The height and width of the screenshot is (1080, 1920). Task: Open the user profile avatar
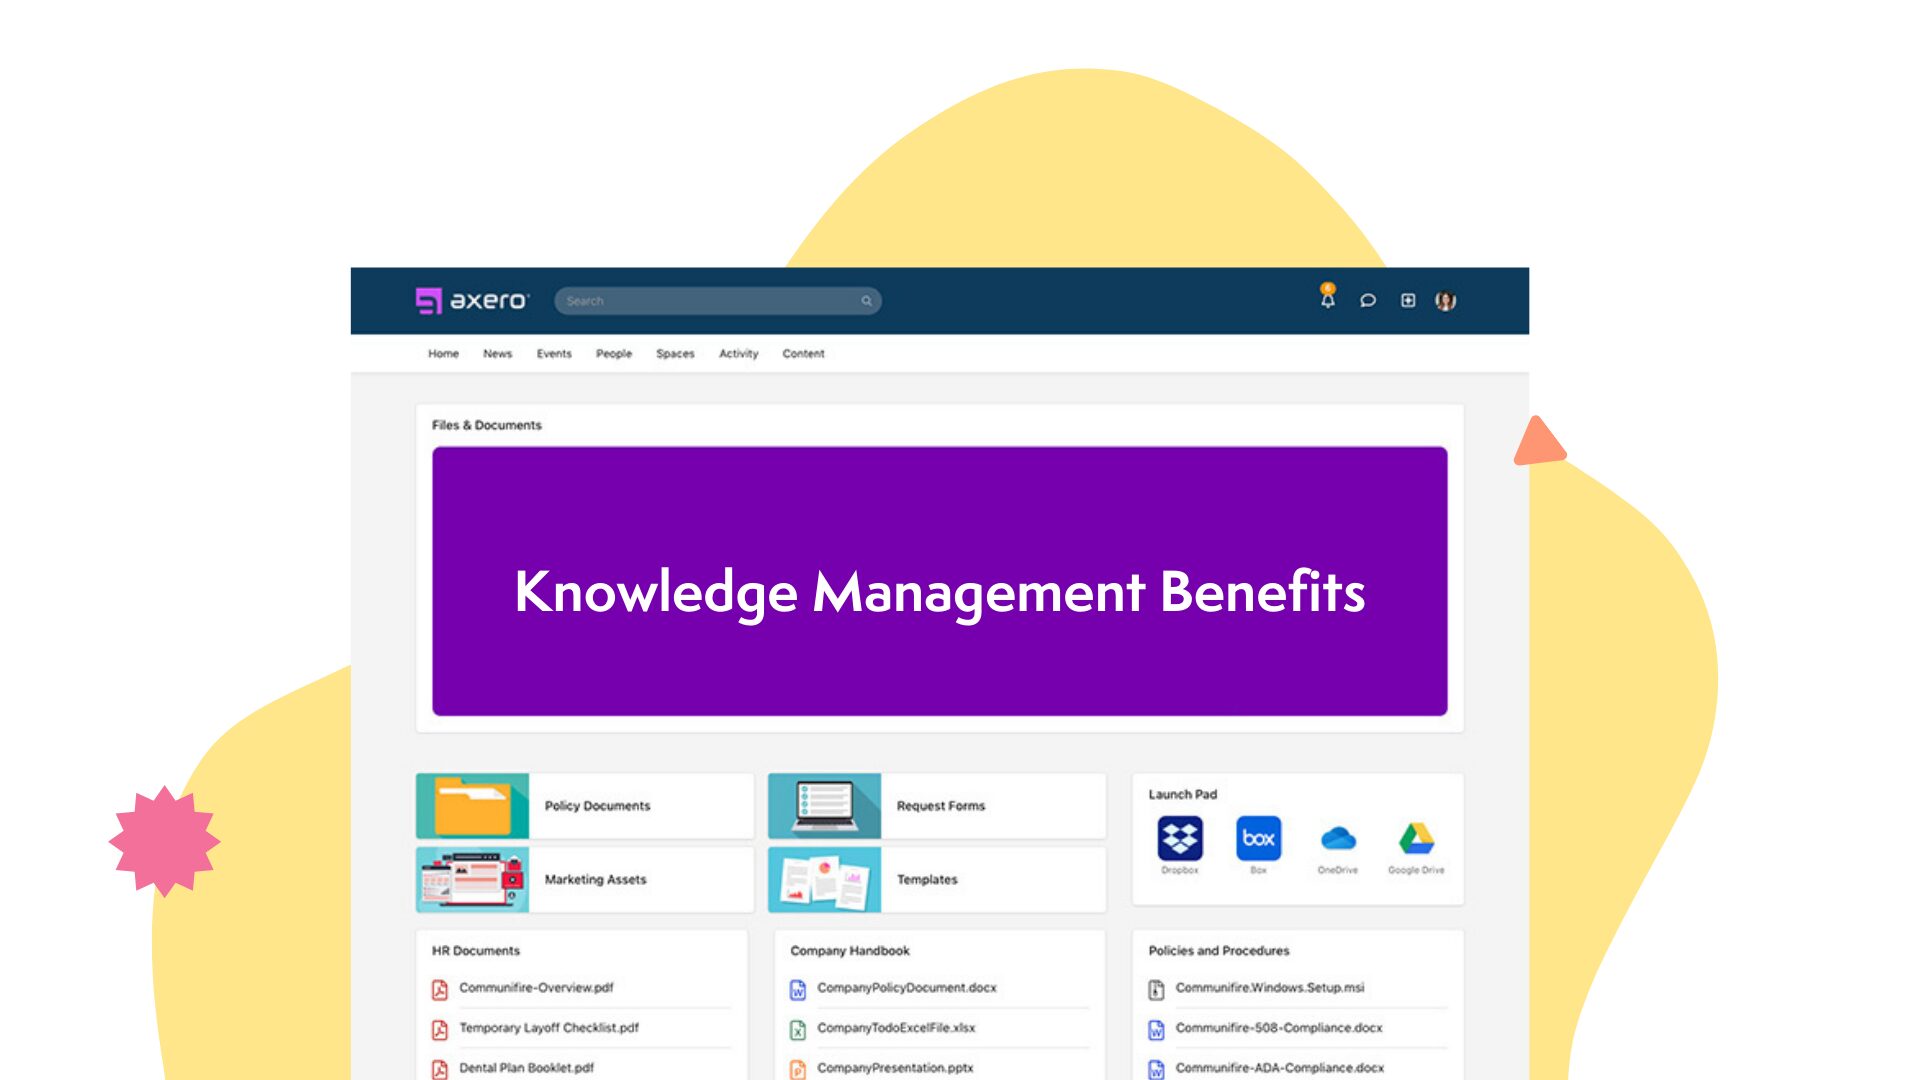(1445, 300)
